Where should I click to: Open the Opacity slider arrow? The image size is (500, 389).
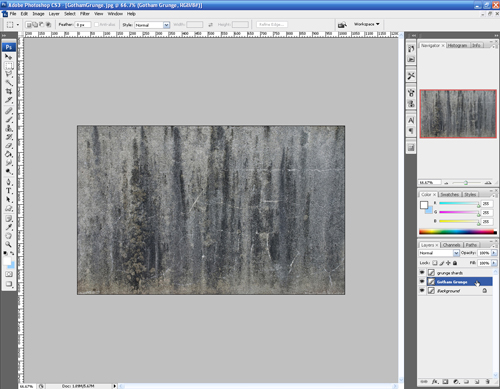coord(494,253)
